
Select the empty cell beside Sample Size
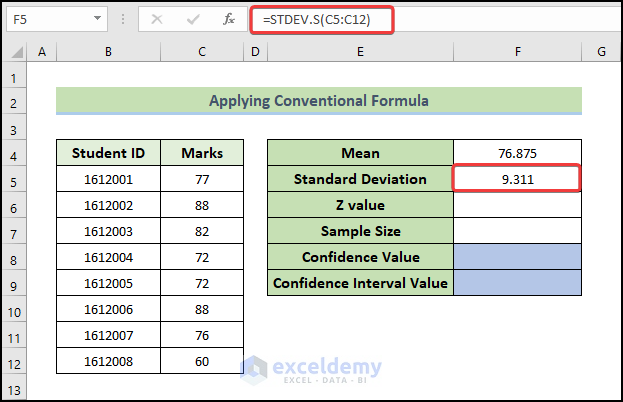(517, 231)
